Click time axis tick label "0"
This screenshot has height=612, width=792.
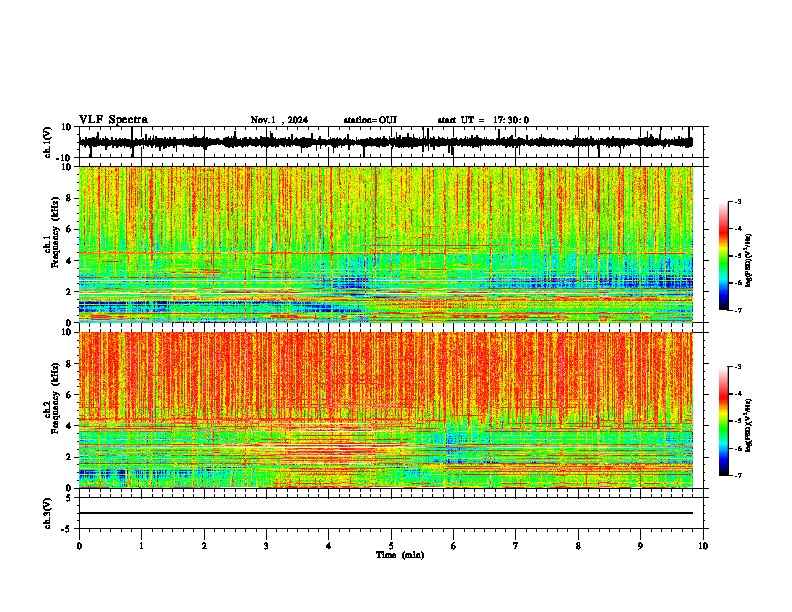pos(79,546)
